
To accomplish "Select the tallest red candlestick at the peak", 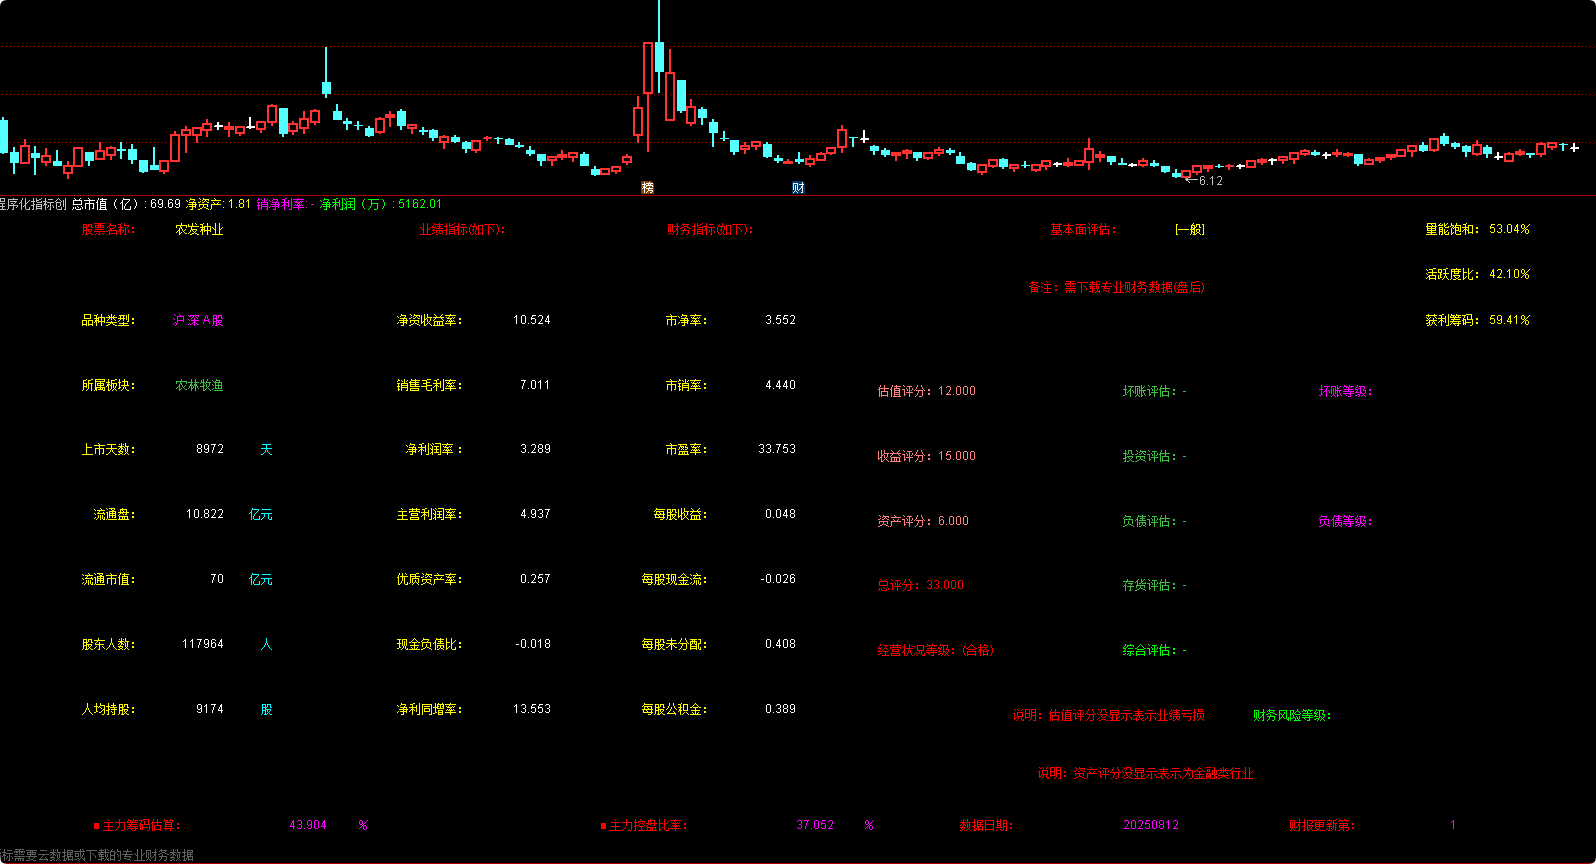I will click(x=647, y=68).
